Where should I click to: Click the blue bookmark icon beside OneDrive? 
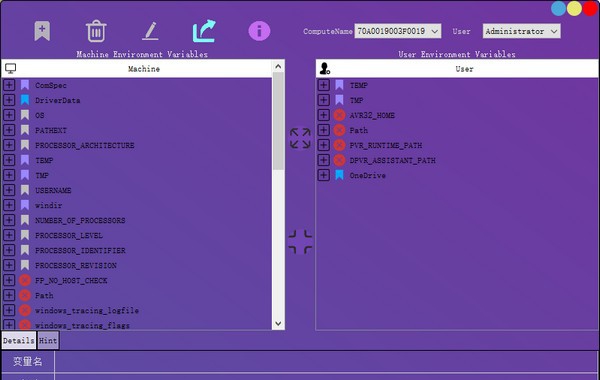tap(339, 175)
